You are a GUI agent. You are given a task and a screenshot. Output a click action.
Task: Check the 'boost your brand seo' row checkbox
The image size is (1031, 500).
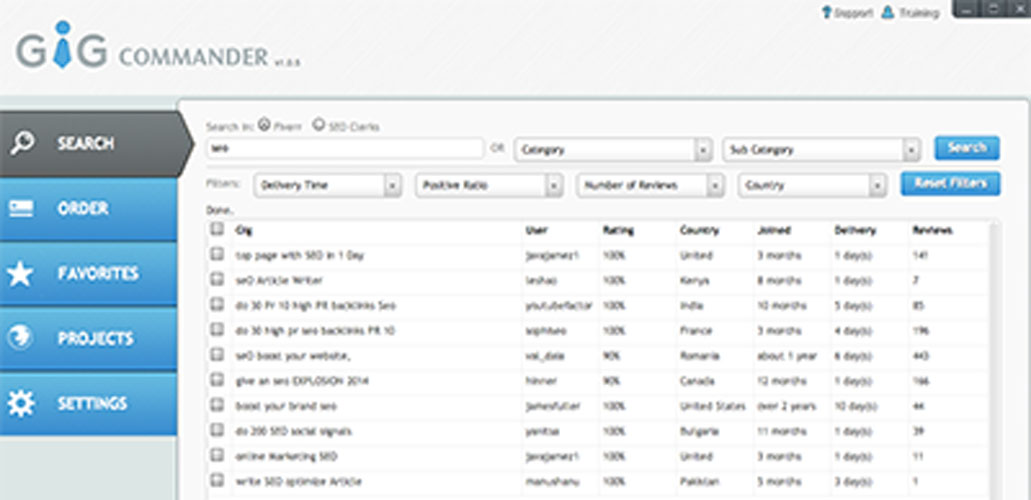point(217,405)
